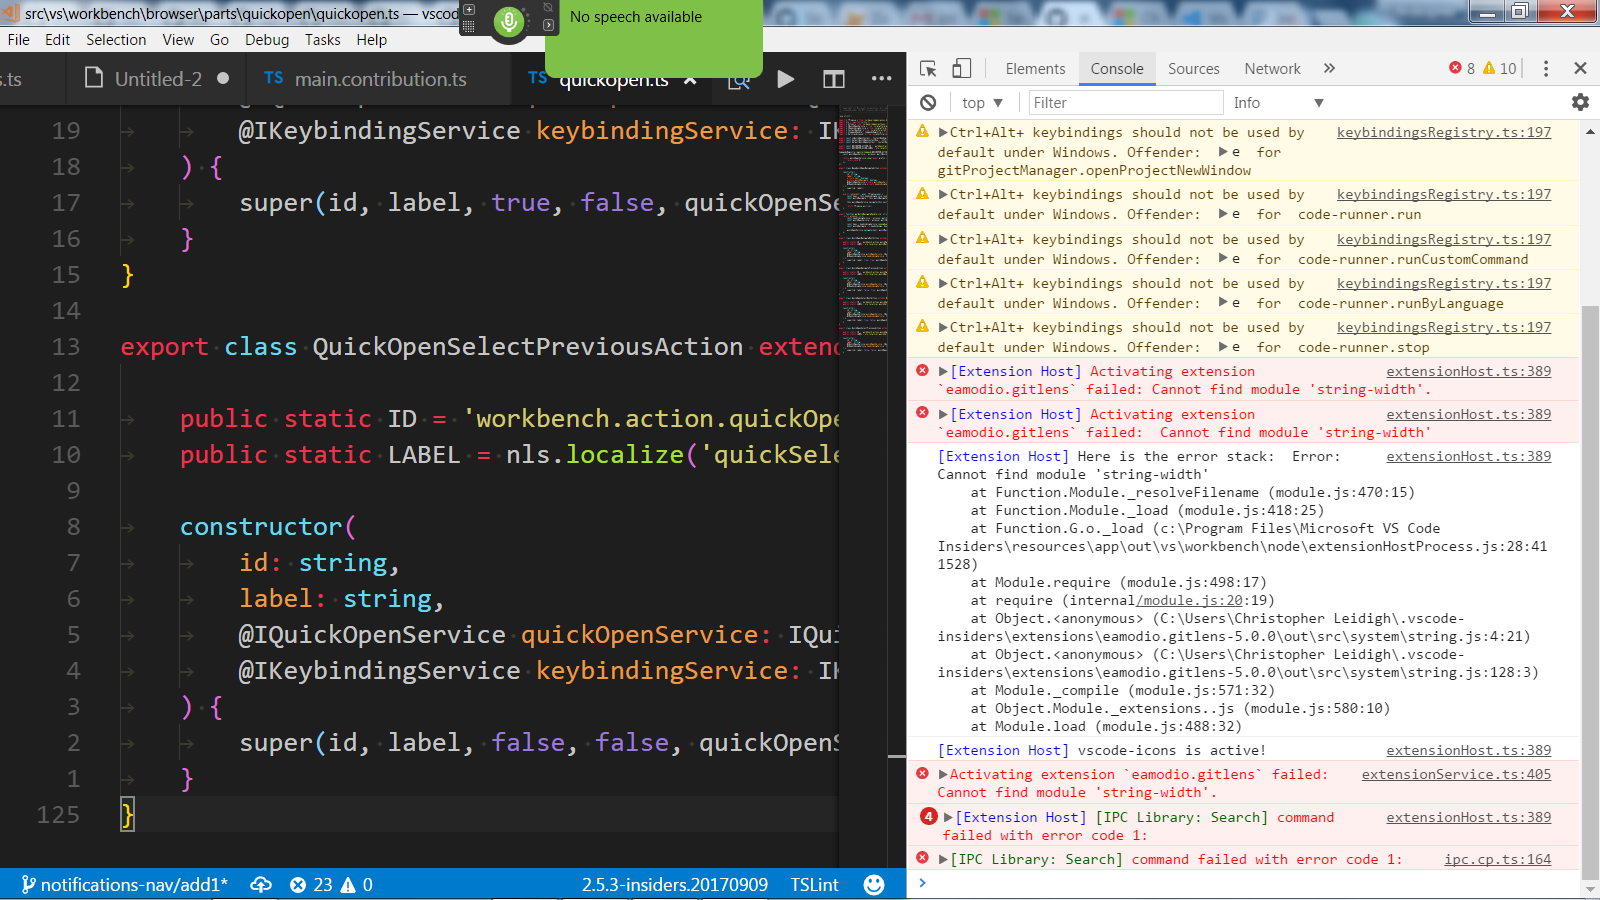The width and height of the screenshot is (1600, 900).
Task: Toggle the device toolbar in DevTools
Action: (x=961, y=67)
